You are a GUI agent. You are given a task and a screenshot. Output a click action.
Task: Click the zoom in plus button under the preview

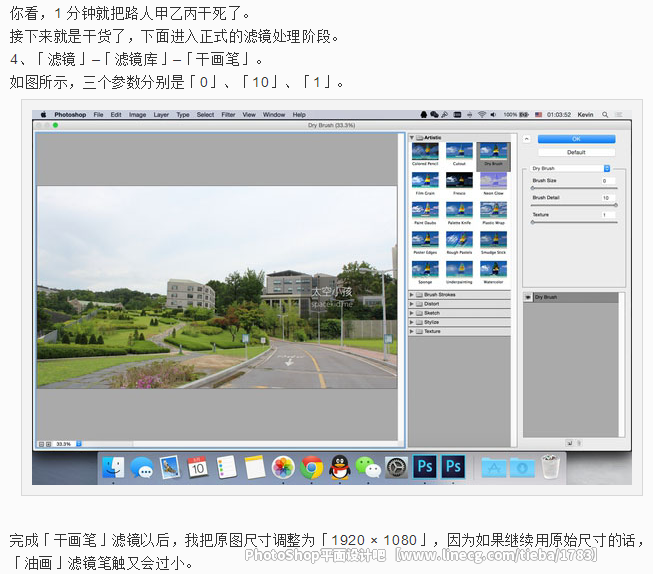(x=48, y=444)
